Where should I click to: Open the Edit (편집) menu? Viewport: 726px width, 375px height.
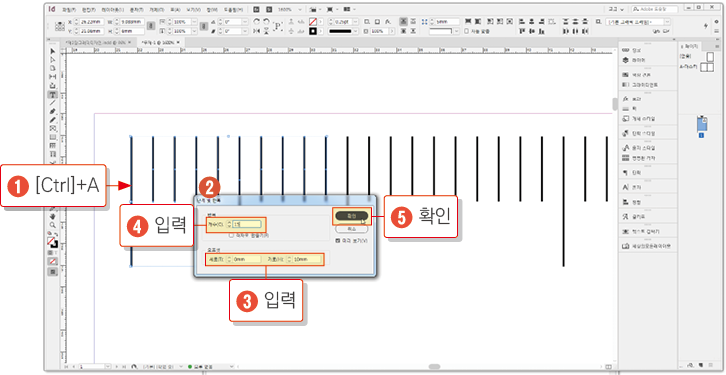coord(89,9)
